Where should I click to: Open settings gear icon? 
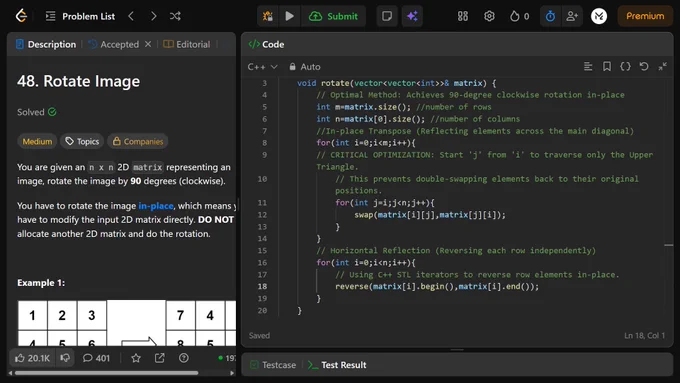[x=489, y=16]
